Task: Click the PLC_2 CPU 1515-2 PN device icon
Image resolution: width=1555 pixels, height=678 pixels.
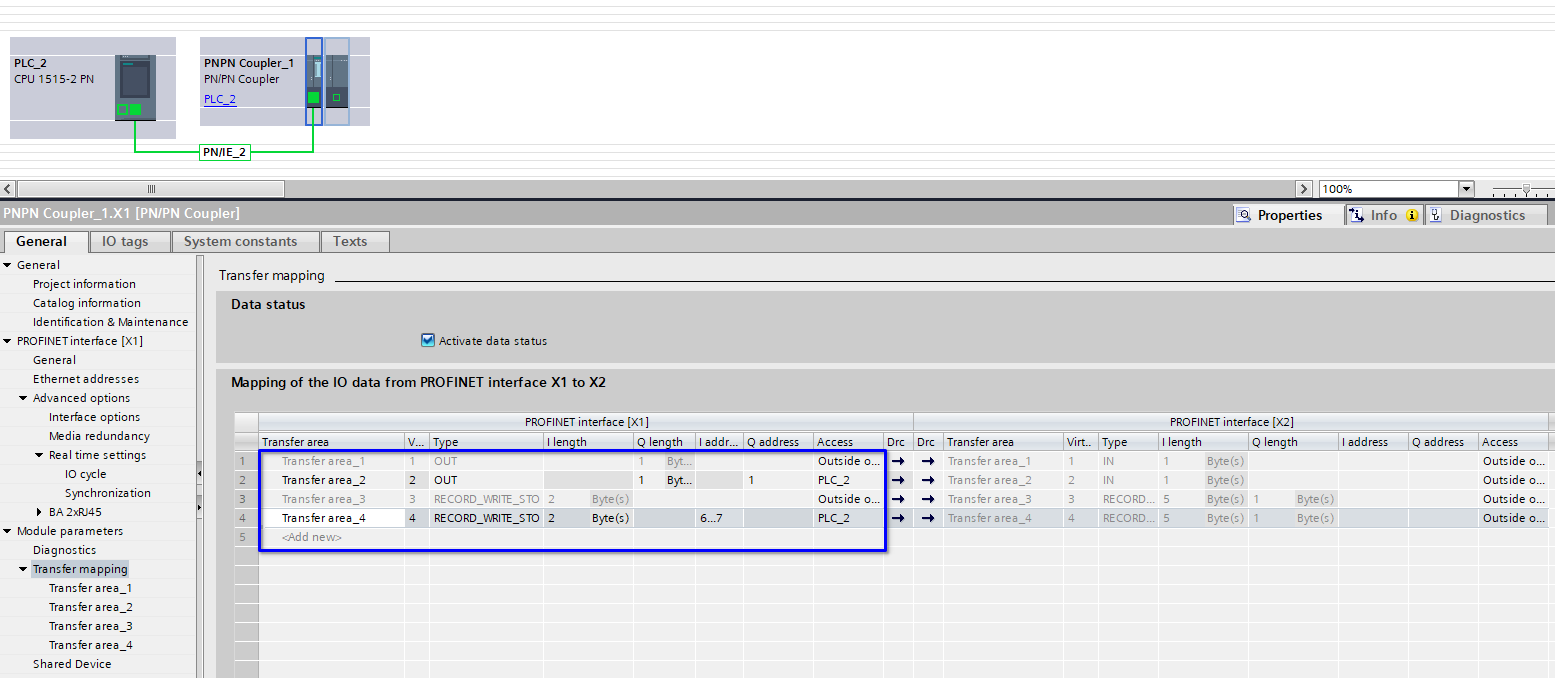Action: [x=135, y=87]
